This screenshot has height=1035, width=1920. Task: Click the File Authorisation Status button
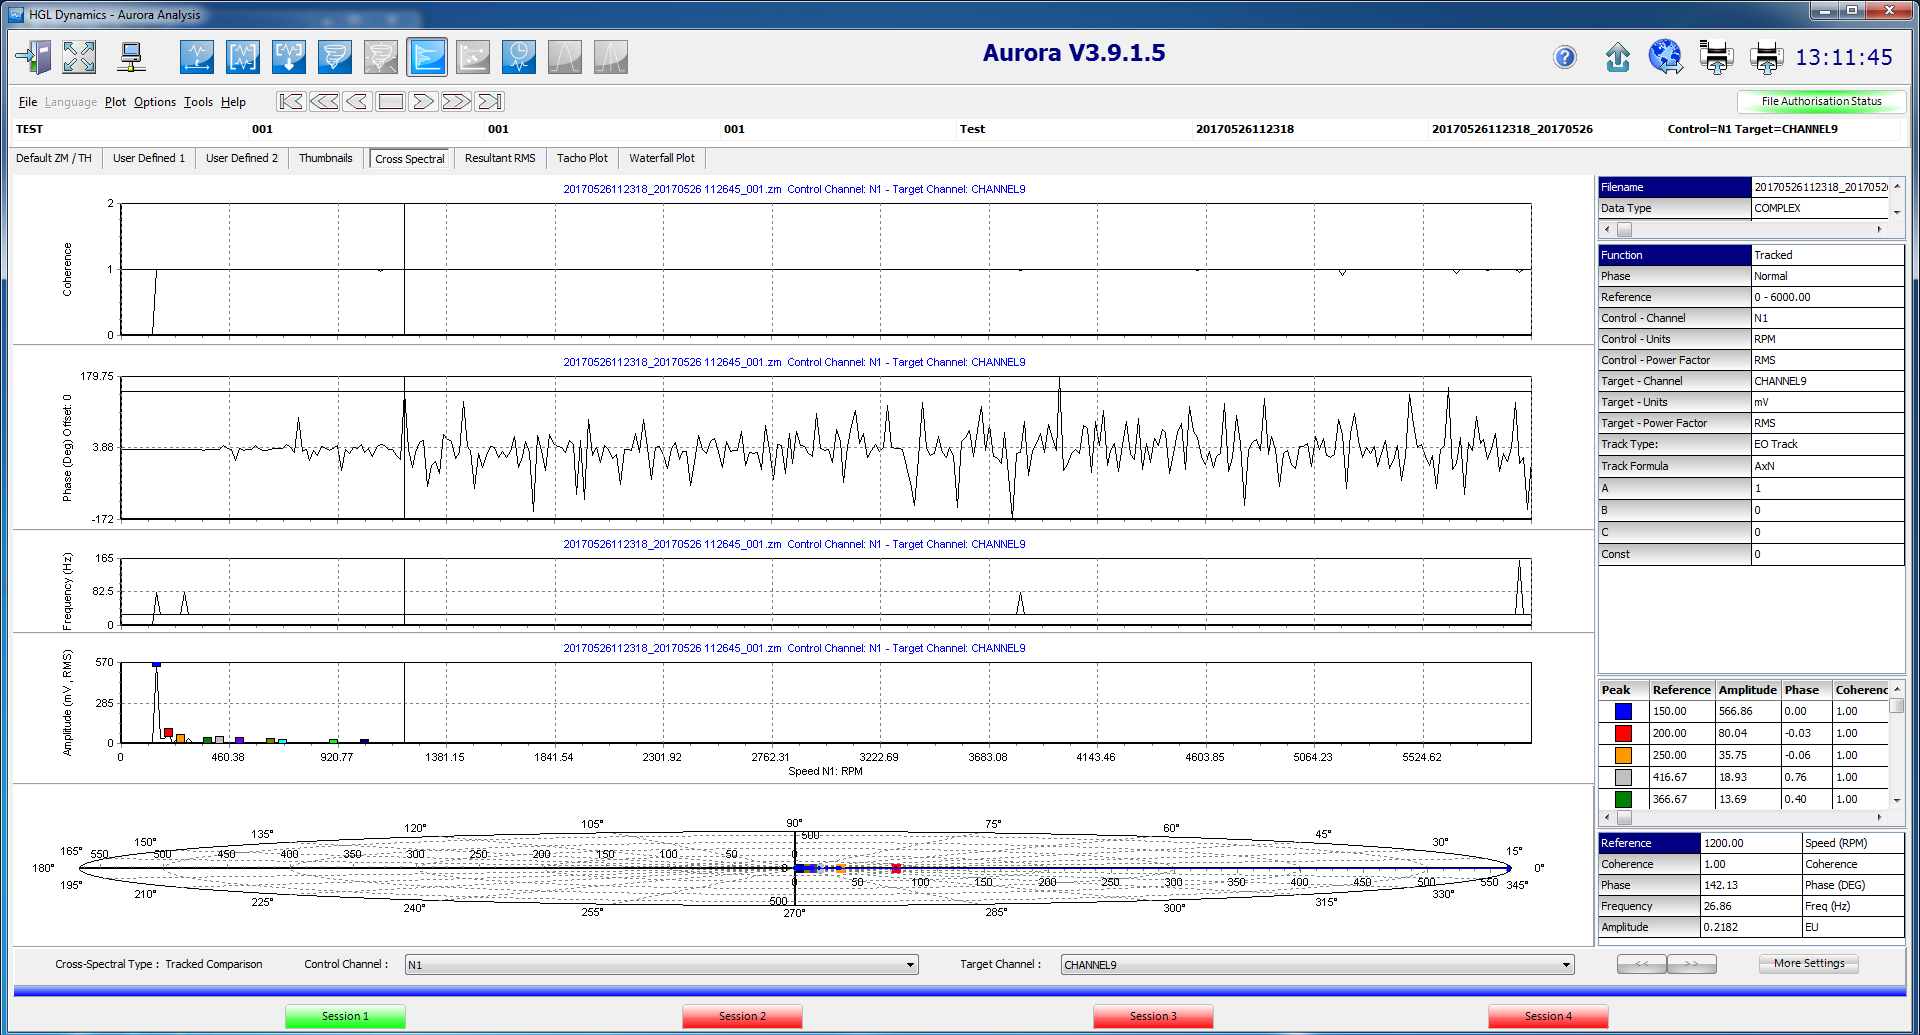point(1821,101)
